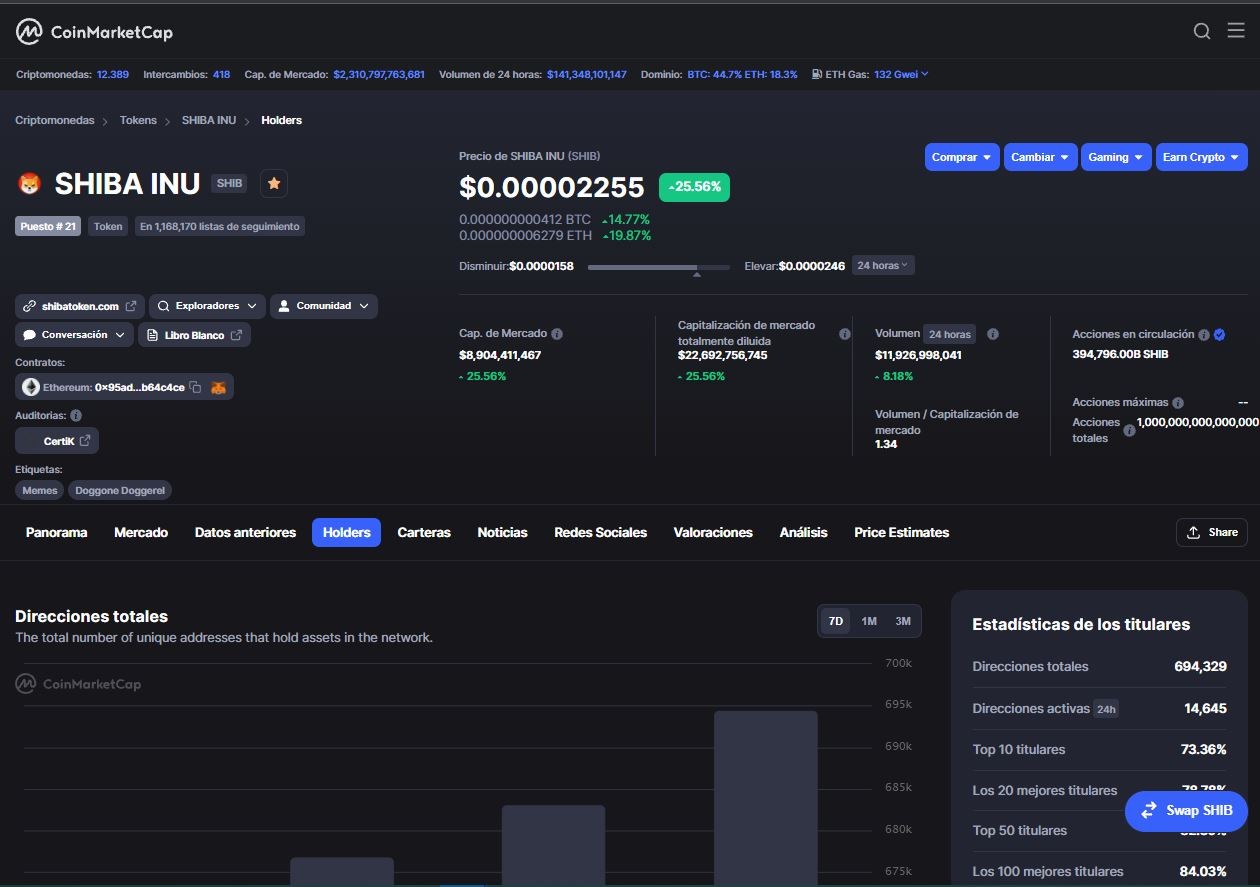Click the Share button
The image size is (1260, 887).
[1212, 532]
